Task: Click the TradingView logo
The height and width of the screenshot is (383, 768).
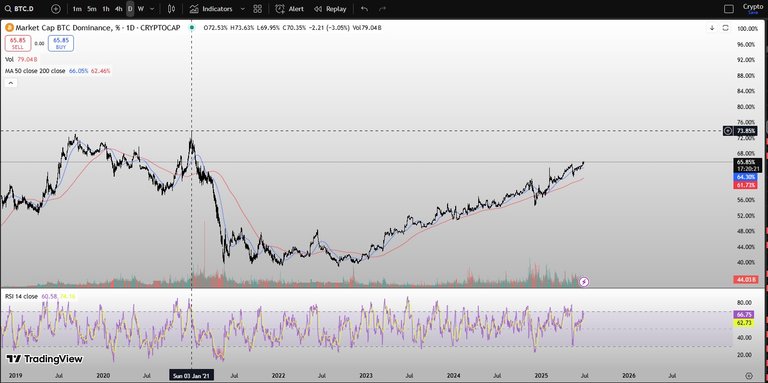Action: tap(45, 359)
